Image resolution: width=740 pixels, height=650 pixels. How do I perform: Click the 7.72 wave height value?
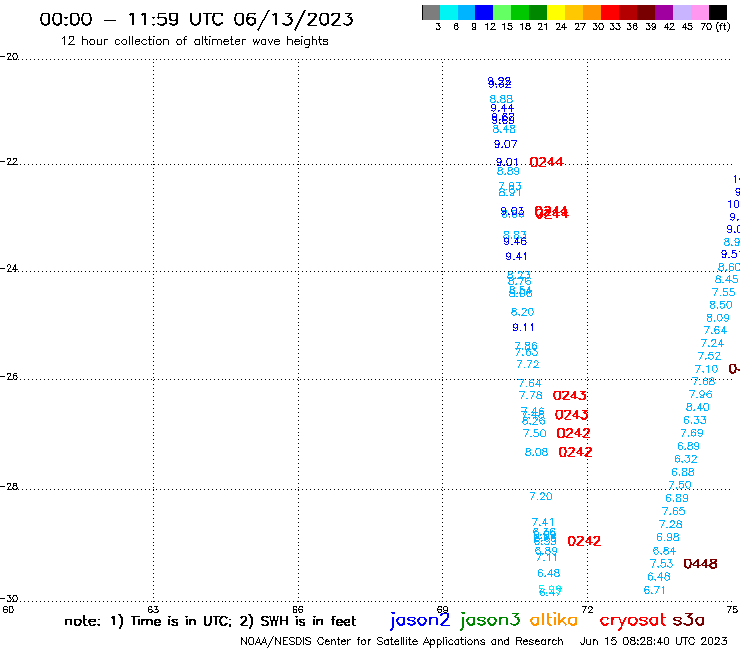[528, 364]
